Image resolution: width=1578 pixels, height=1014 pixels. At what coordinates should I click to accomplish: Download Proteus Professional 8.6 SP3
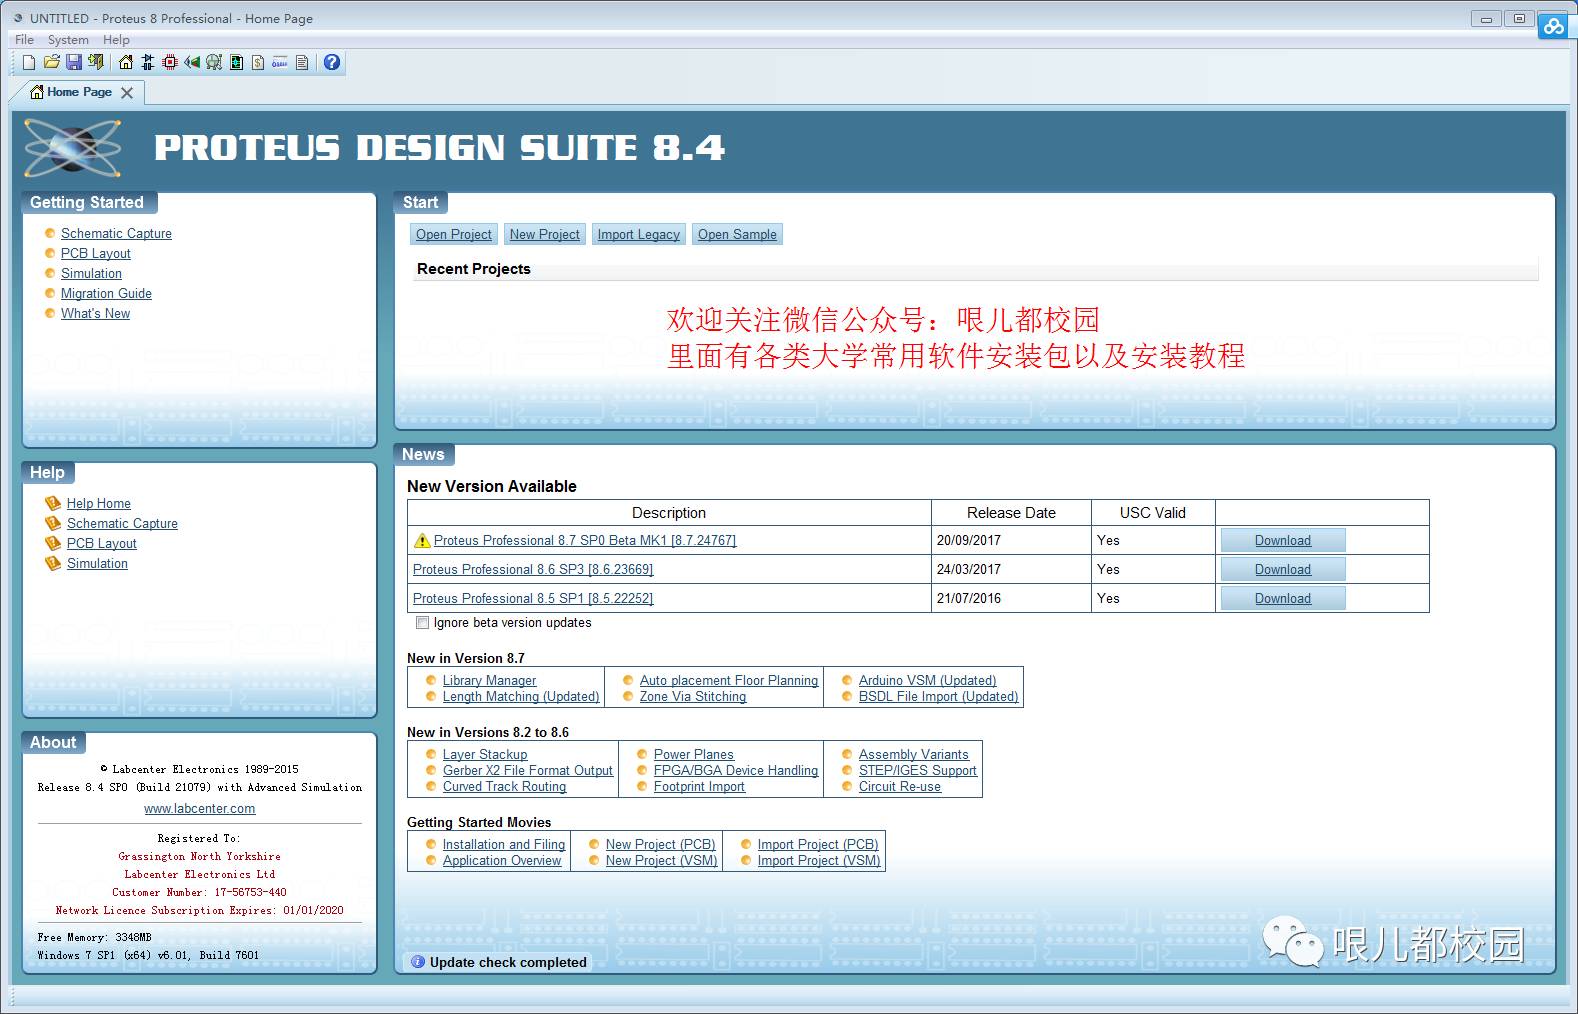click(1283, 569)
